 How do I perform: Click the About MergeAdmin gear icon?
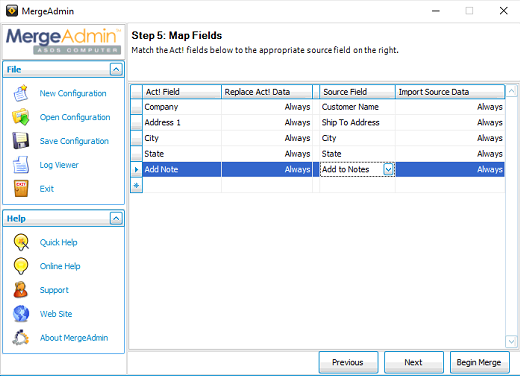pyautogui.click(x=21, y=337)
